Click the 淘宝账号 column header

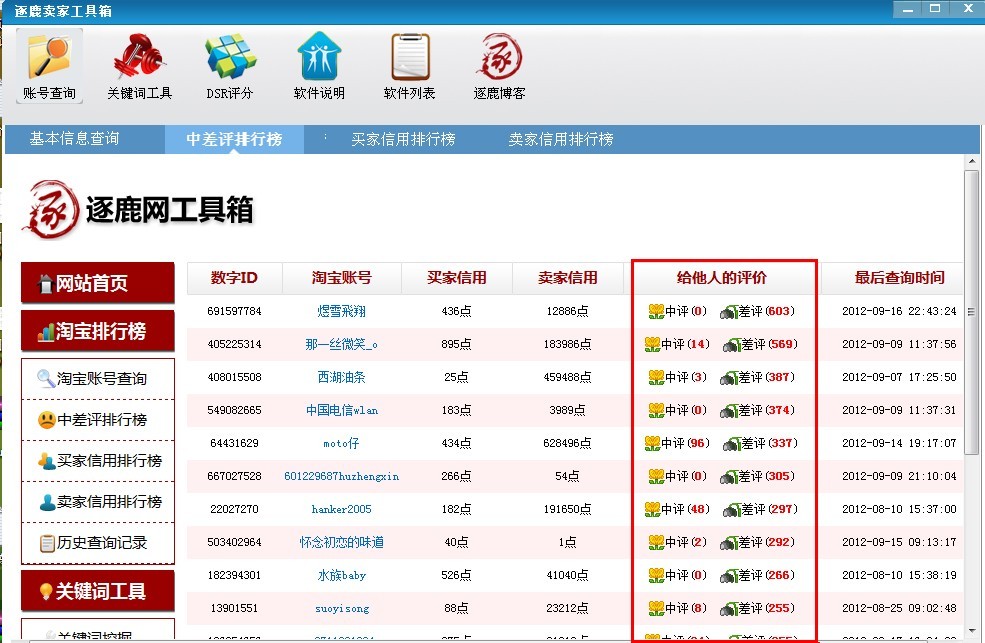(342, 278)
